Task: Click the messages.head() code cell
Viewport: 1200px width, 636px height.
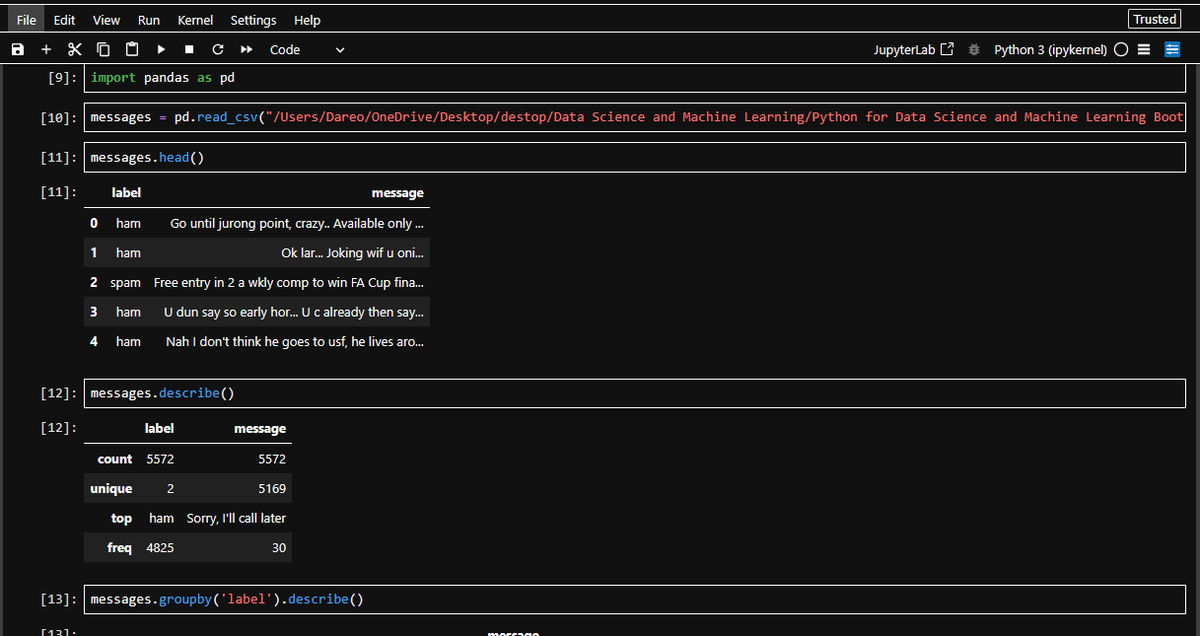Action: [x=634, y=157]
